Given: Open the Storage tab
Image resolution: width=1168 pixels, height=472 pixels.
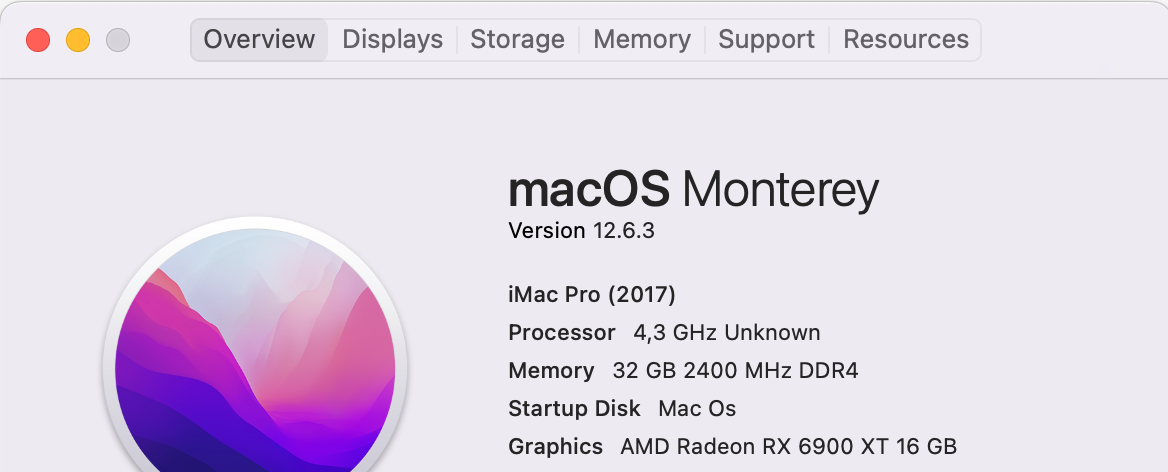Looking at the screenshot, I should 517,40.
